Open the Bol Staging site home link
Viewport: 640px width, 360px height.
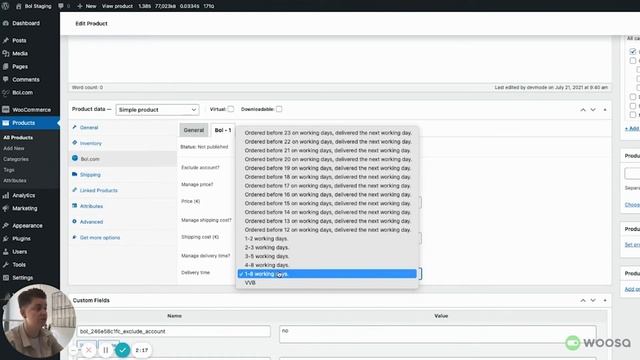click(34, 6)
